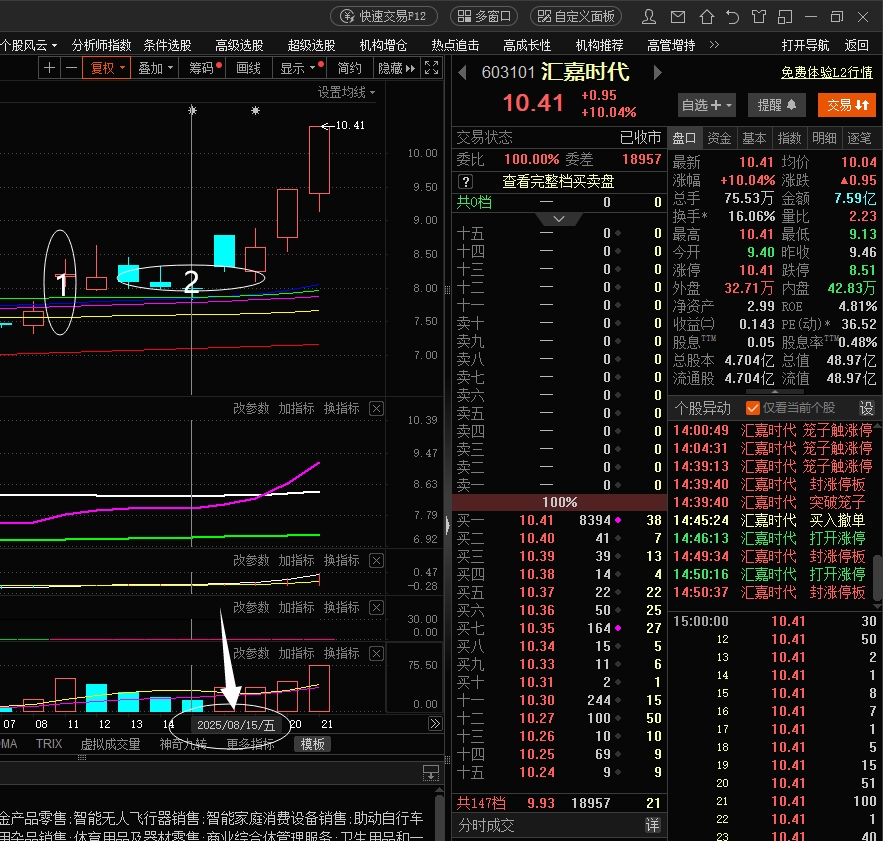
Task: Switch to 明细 tab
Action: [824, 138]
